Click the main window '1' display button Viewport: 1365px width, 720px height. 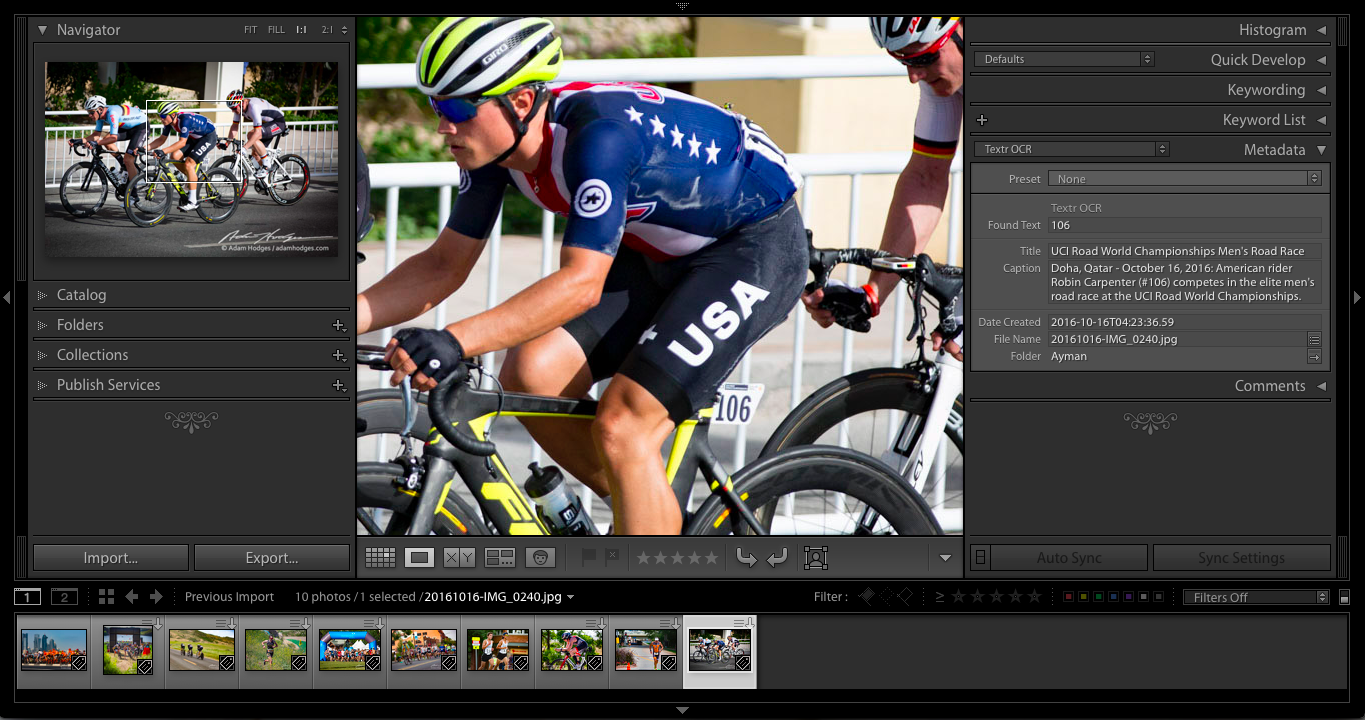click(27, 597)
